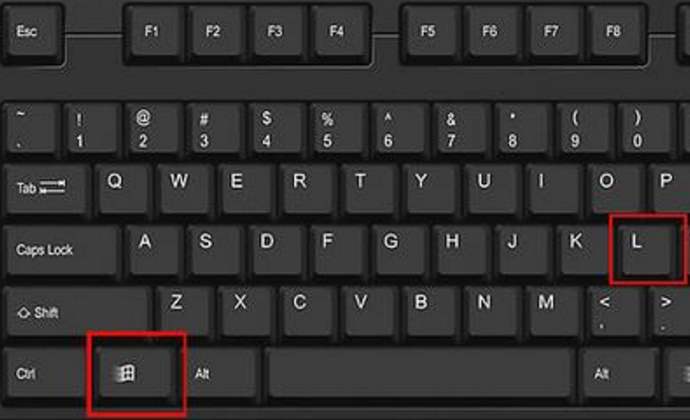Click the F8 function key
The height and width of the screenshot is (420, 690).
617,33
